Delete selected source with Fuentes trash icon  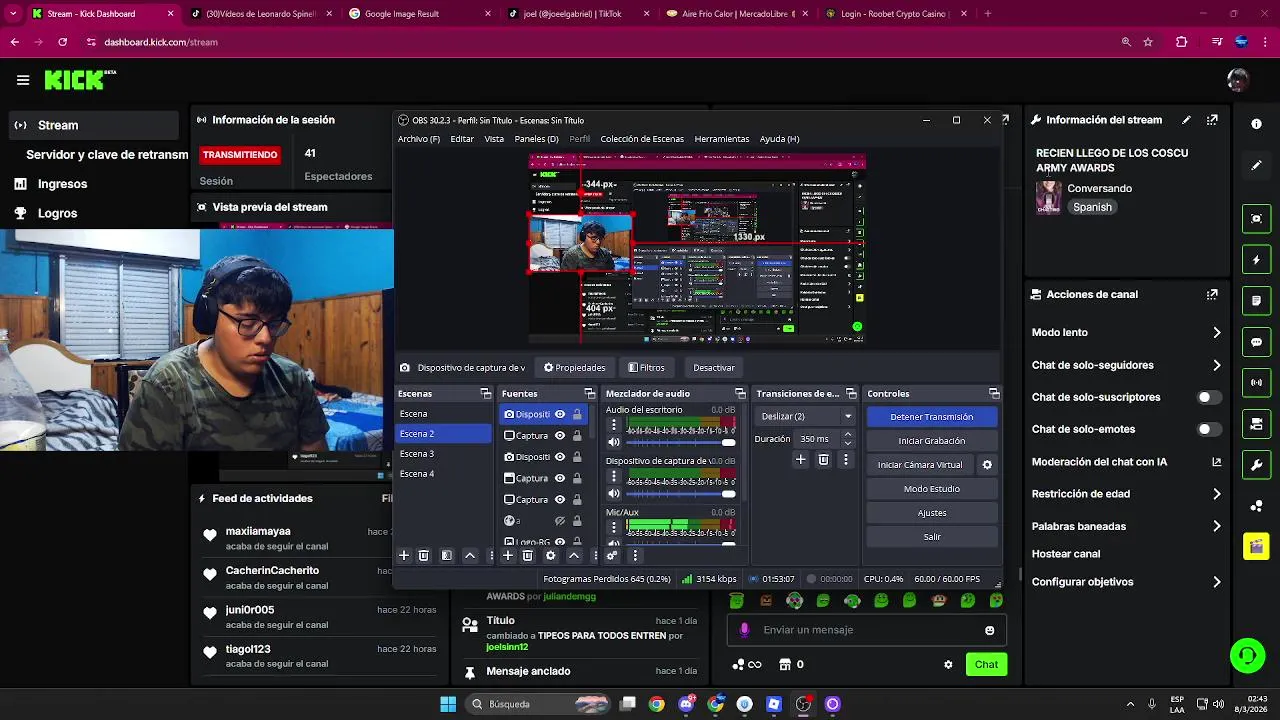[528, 555]
